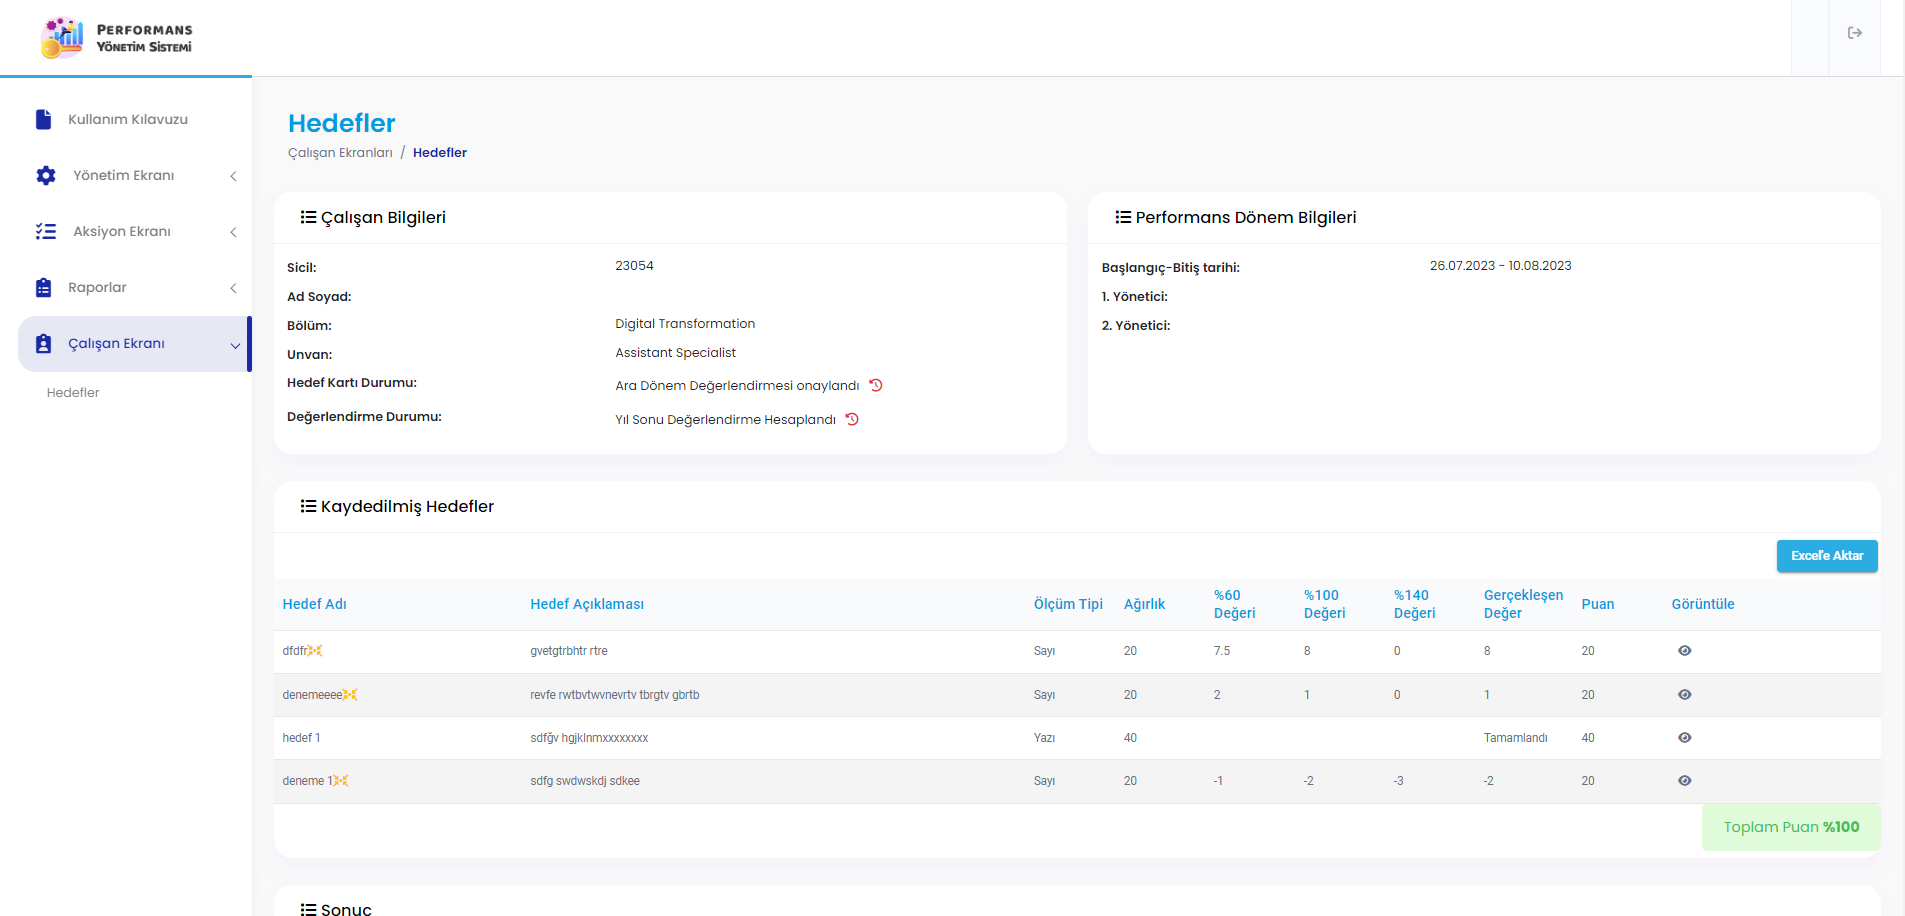
Task: Open Kullanım Kılavuzu menu item
Action: point(134,119)
